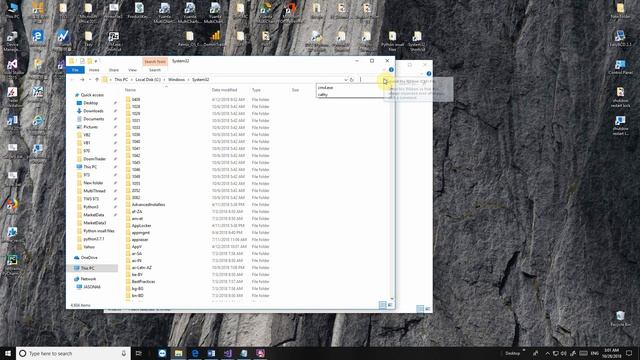Select MultiThread folder in navigation pane
The width and height of the screenshot is (640, 360).
tap(94, 191)
